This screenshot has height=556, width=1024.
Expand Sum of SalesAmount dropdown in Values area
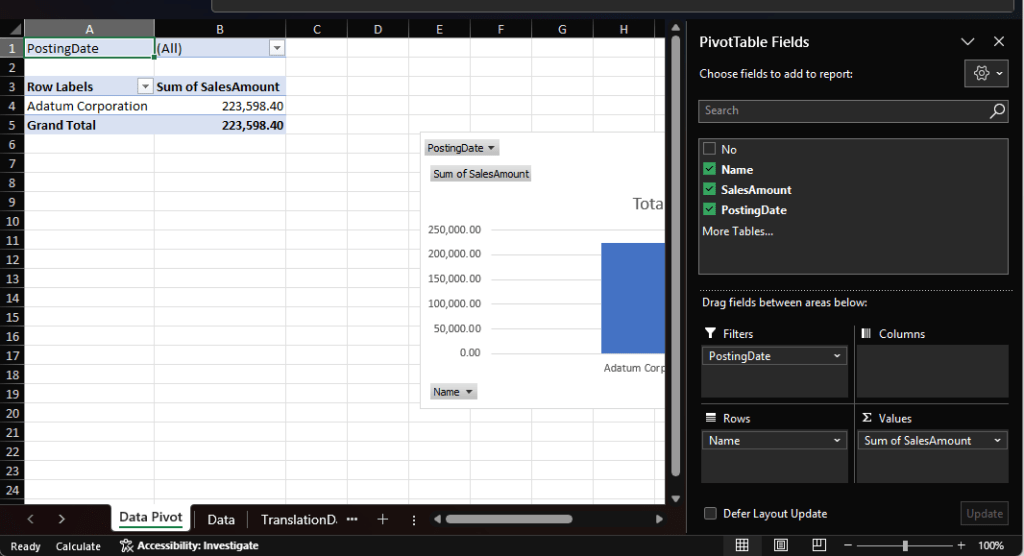998,441
